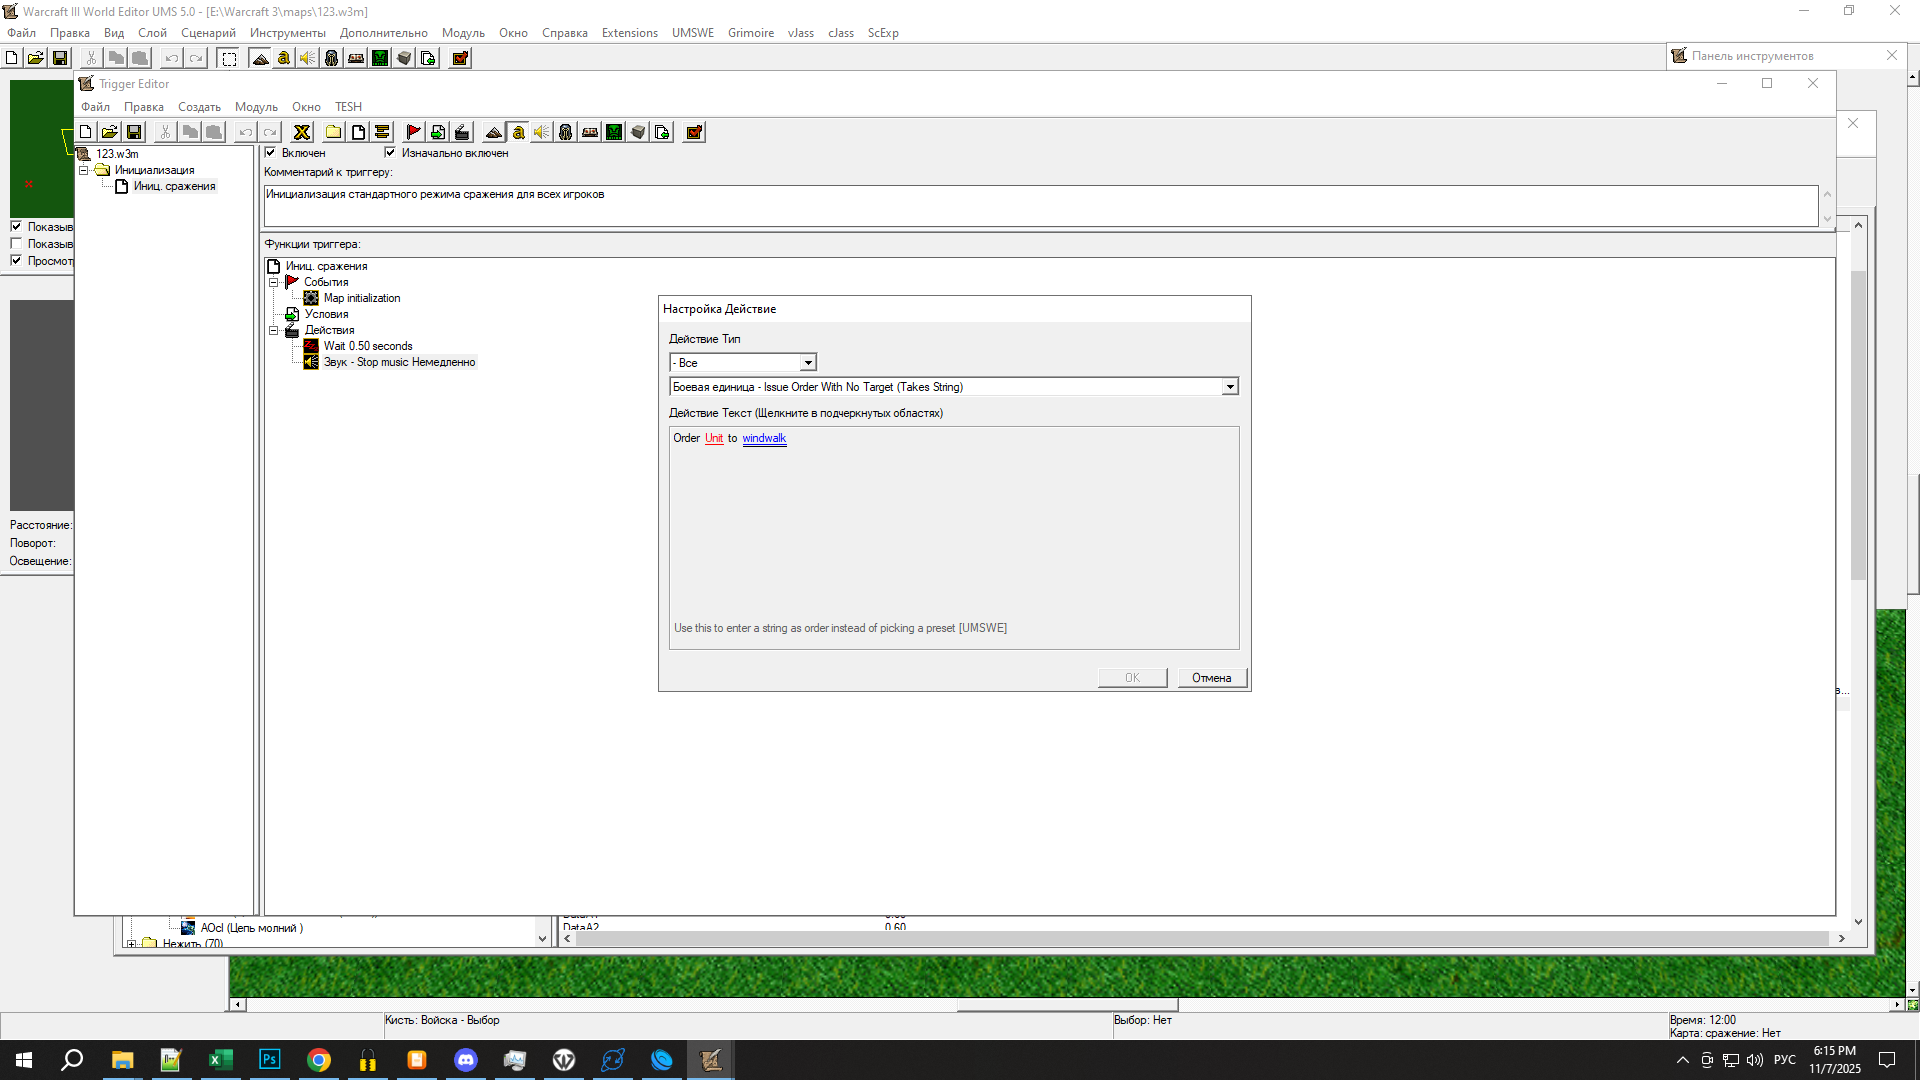Click inside the trigger comment text field
The height and width of the screenshot is (1080, 1920).
(1040, 205)
